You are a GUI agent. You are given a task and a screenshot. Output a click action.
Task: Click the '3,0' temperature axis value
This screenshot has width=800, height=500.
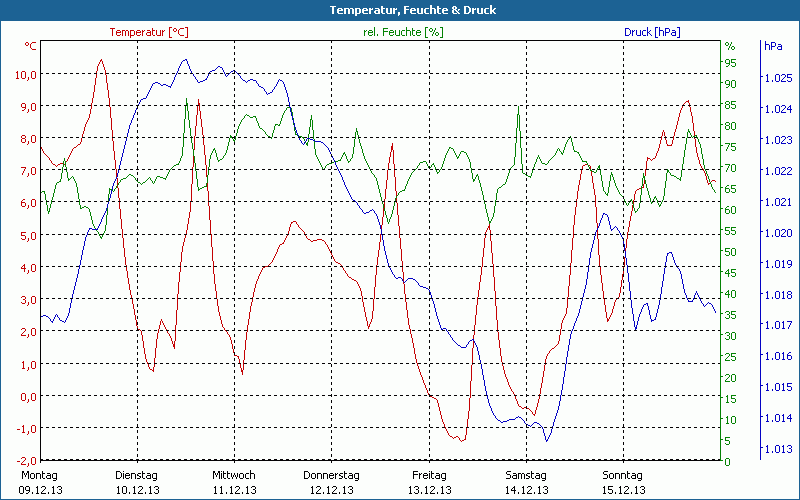click(x=29, y=299)
